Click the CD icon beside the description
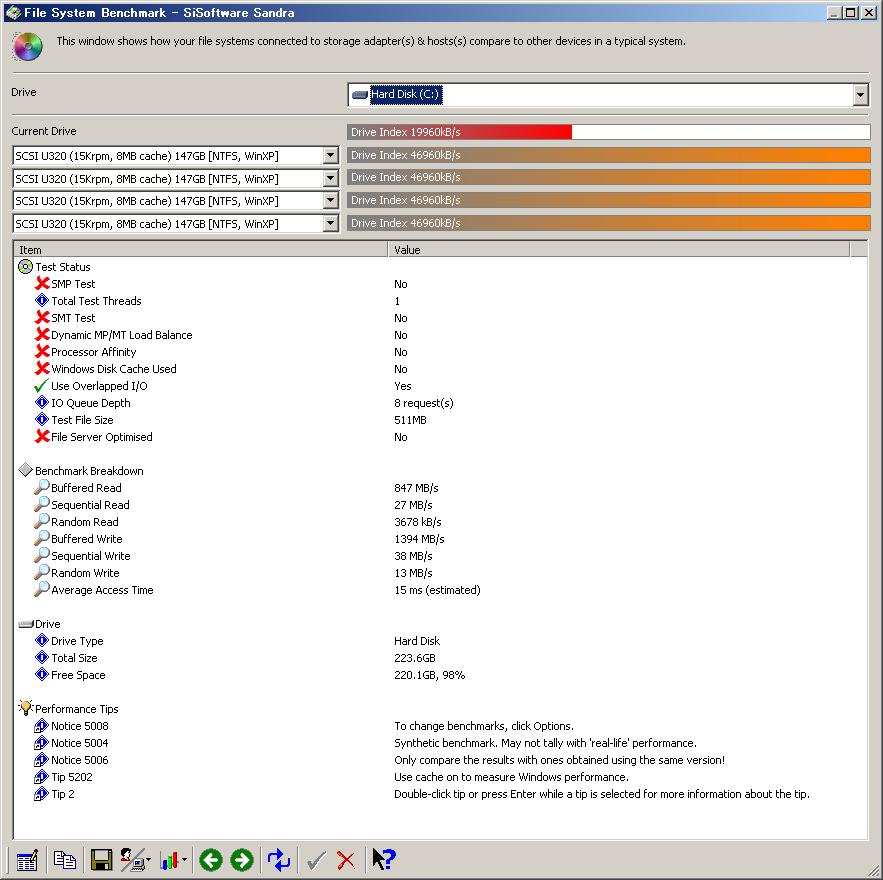 click(x=27, y=46)
